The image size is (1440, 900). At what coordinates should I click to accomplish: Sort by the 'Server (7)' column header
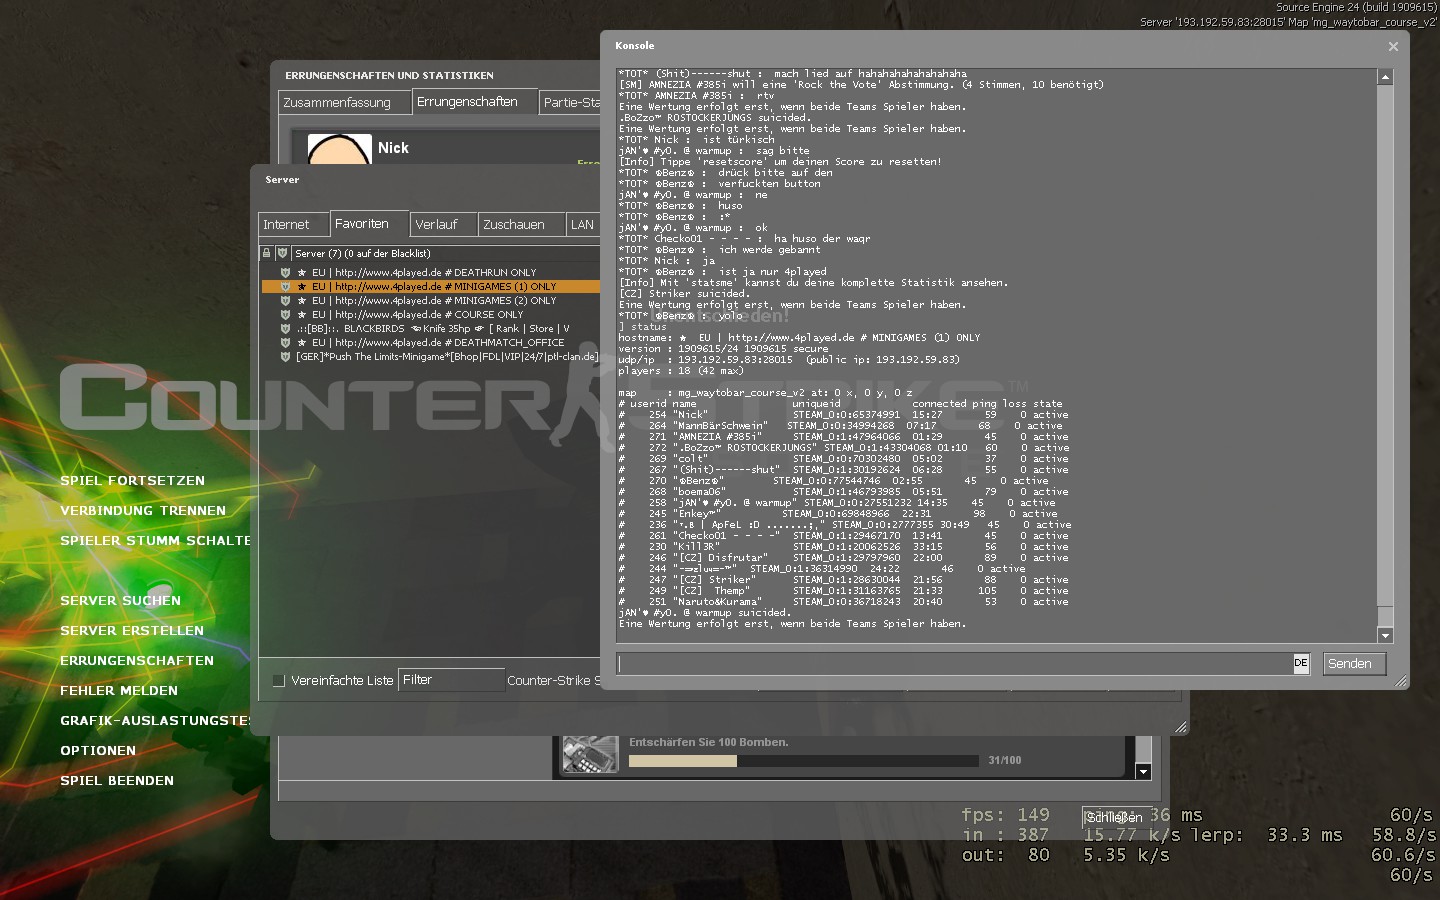tap(444, 253)
